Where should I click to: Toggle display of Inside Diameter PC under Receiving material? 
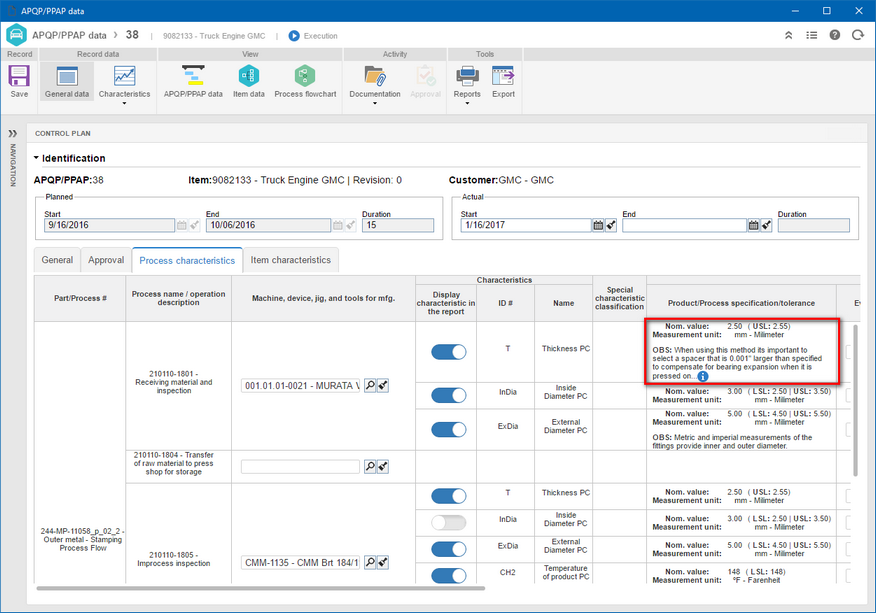point(449,396)
